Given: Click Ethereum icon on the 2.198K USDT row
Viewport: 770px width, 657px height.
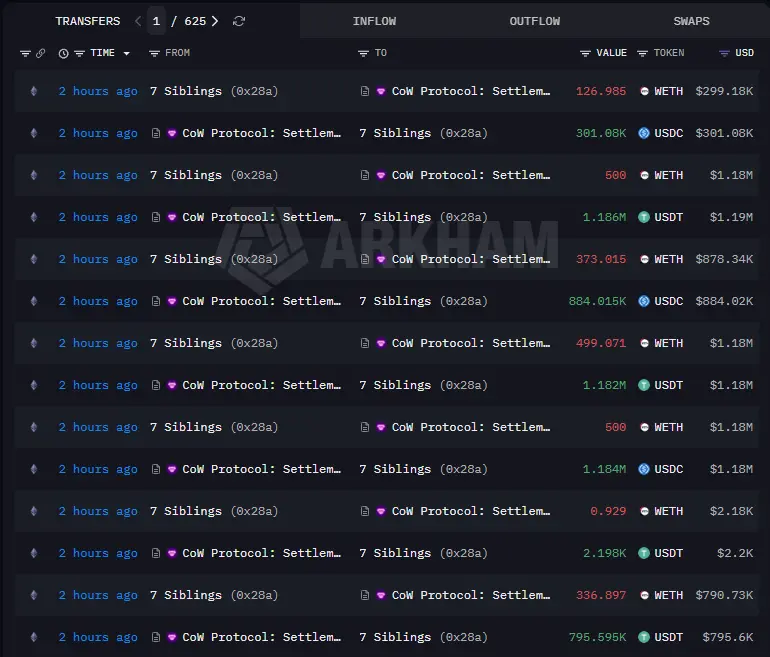Looking at the screenshot, I should (33, 553).
